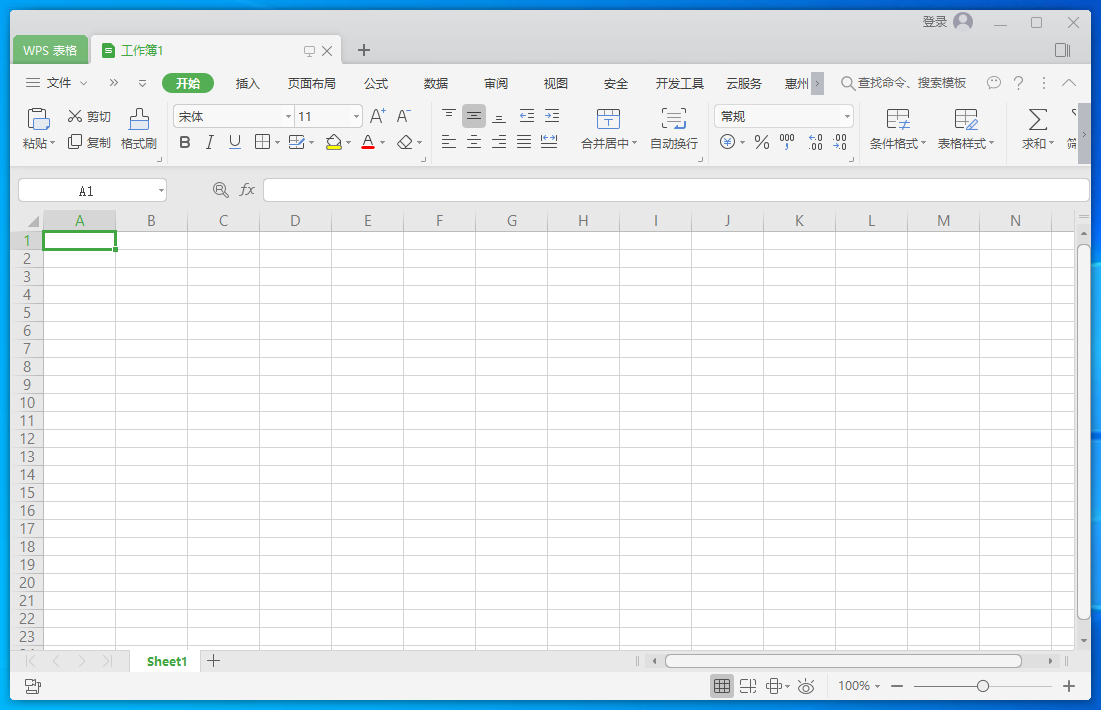
Task: Align text to bottom of cell
Action: click(499, 117)
